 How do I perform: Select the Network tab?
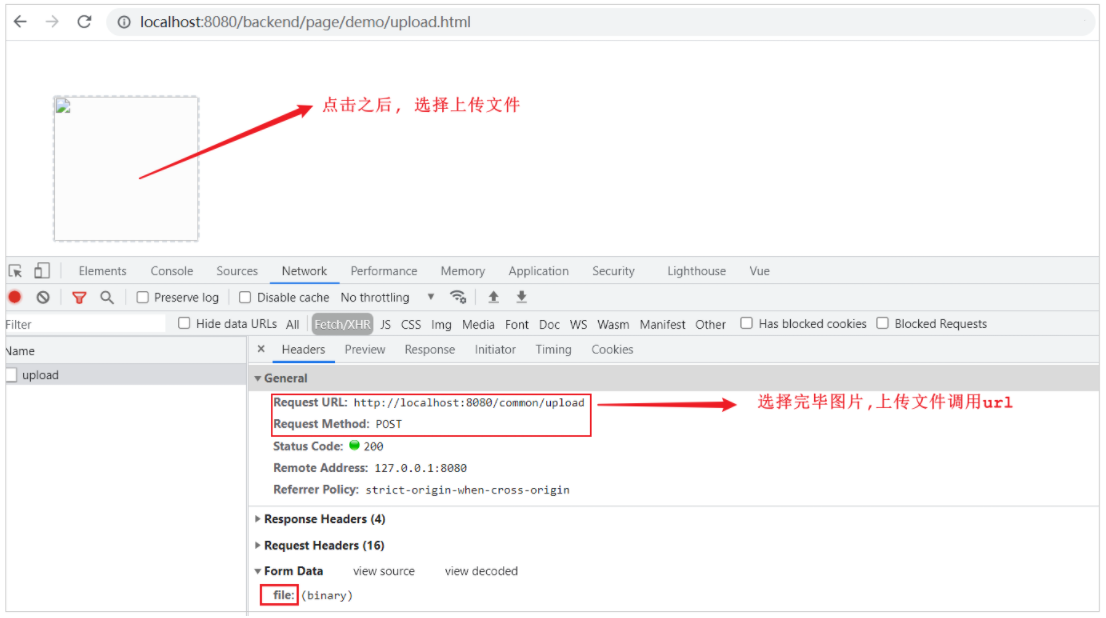pos(304,271)
